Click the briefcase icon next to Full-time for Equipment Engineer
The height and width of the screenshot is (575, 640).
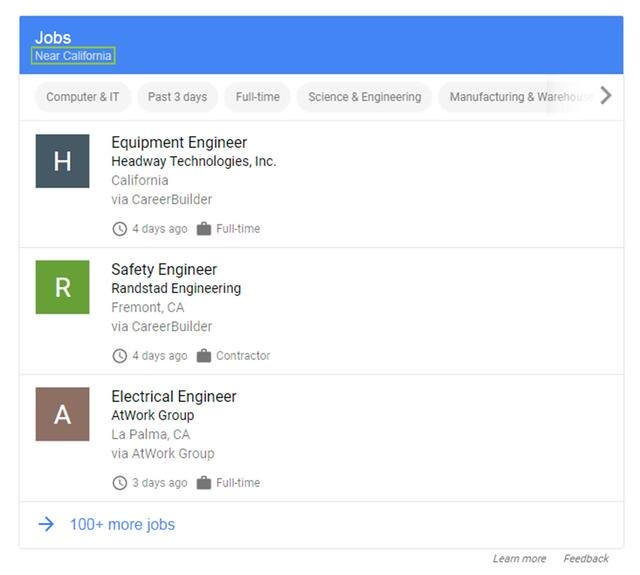click(x=204, y=229)
